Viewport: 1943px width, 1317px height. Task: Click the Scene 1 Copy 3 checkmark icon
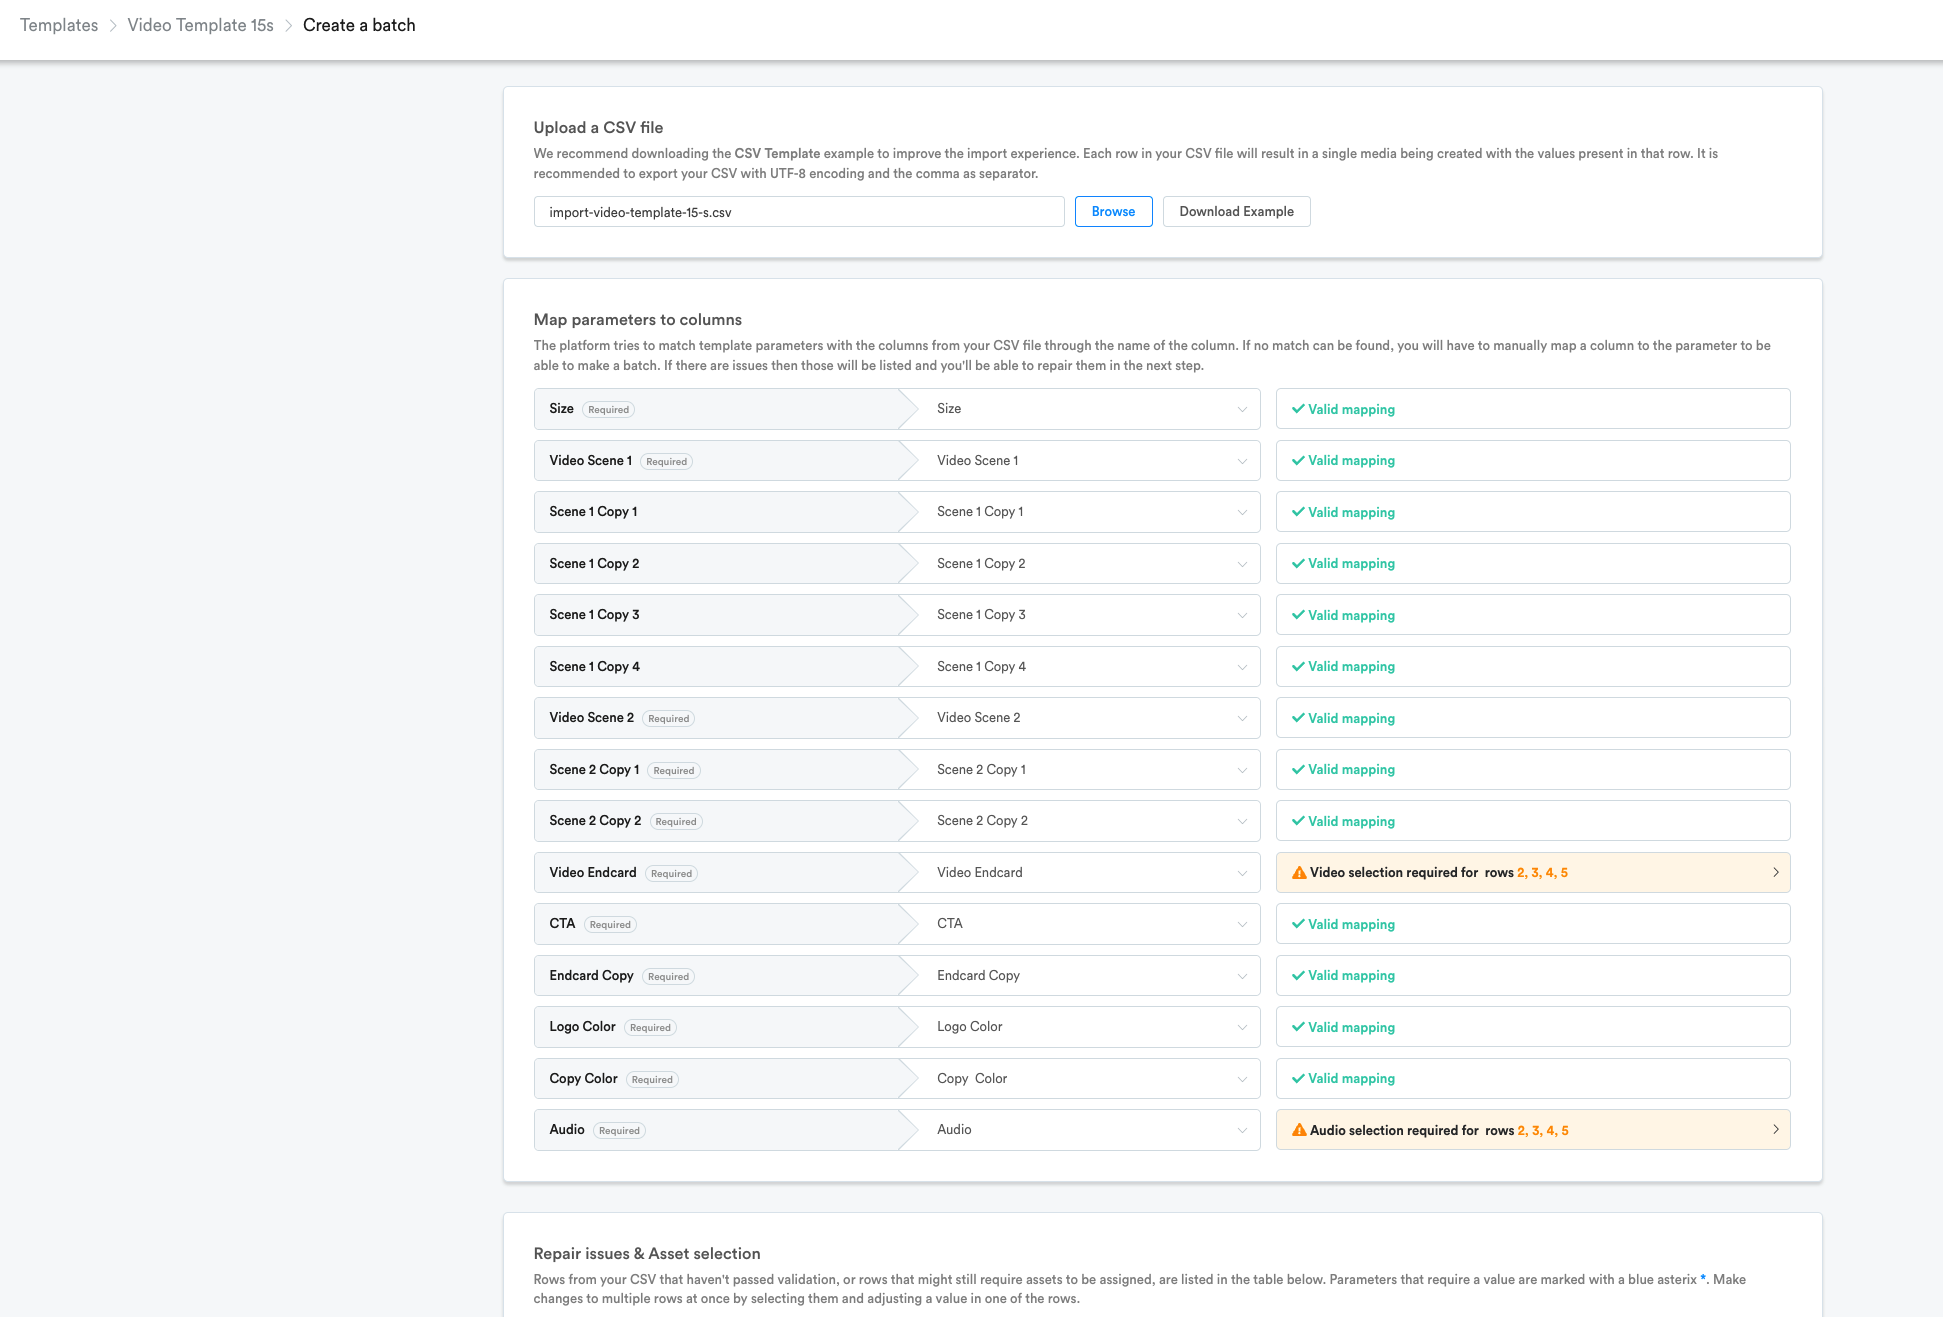click(x=1297, y=615)
